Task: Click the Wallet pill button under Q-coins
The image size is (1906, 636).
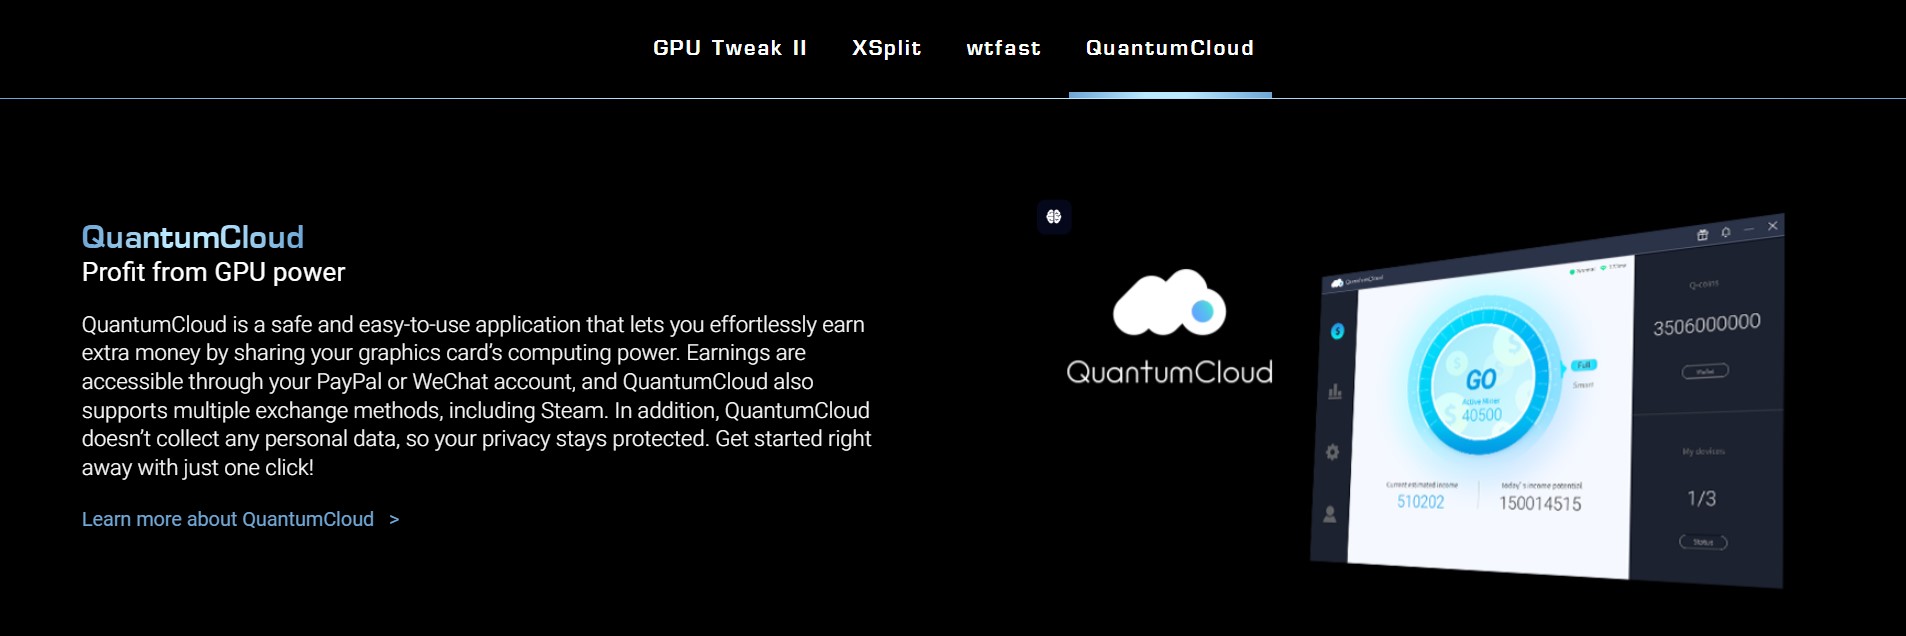Action: coord(1705,371)
